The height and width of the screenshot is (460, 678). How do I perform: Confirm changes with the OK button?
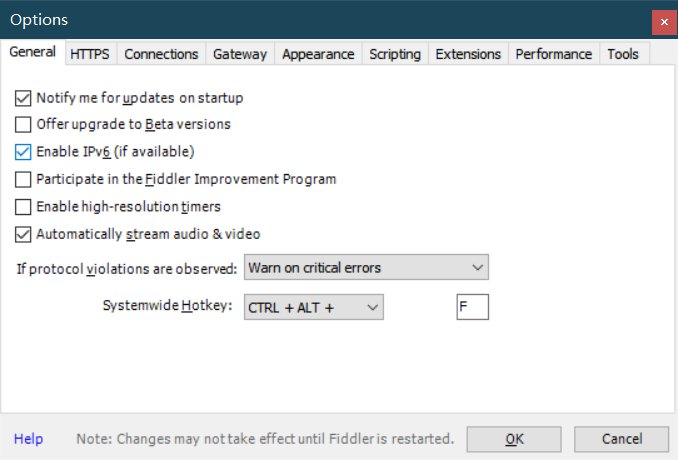pos(514,439)
